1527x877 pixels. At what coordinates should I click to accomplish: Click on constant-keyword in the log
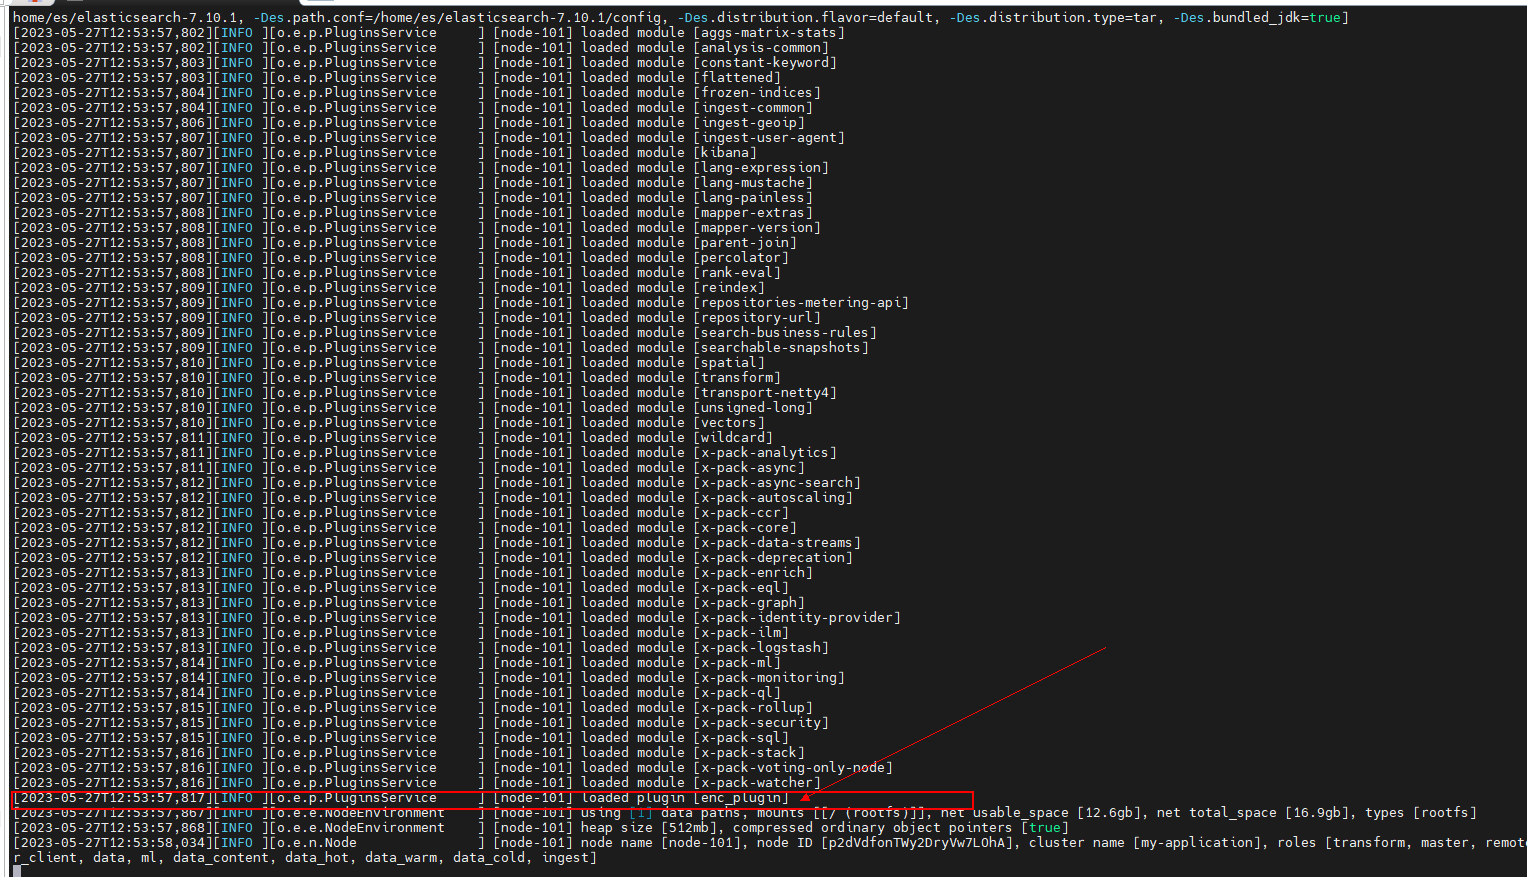pos(765,63)
